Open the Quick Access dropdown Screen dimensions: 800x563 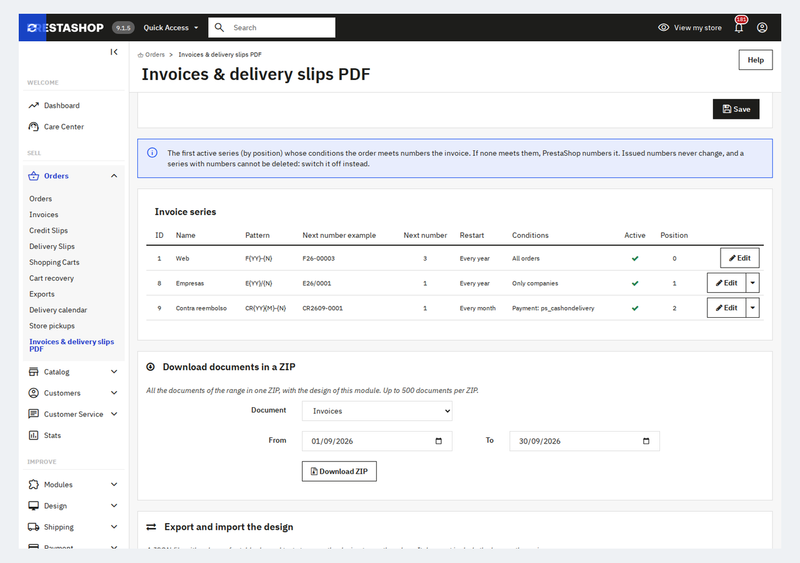[x=170, y=28]
